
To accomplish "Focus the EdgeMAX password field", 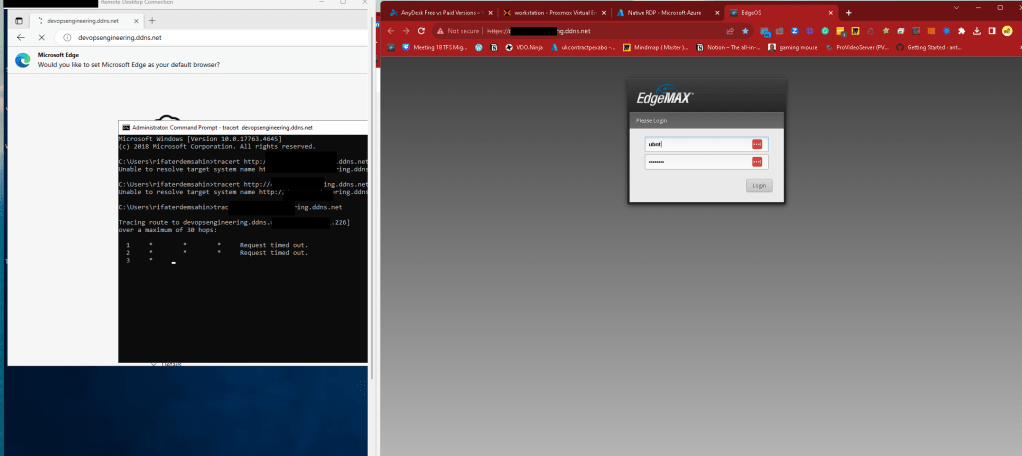I will click(x=707, y=162).
